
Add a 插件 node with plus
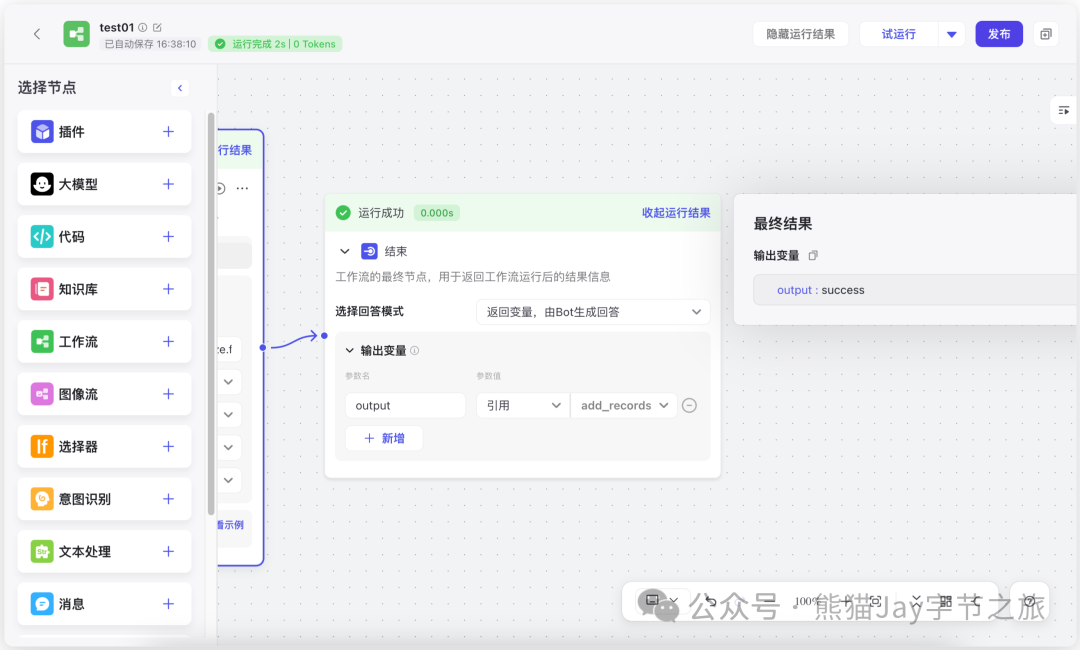point(168,132)
